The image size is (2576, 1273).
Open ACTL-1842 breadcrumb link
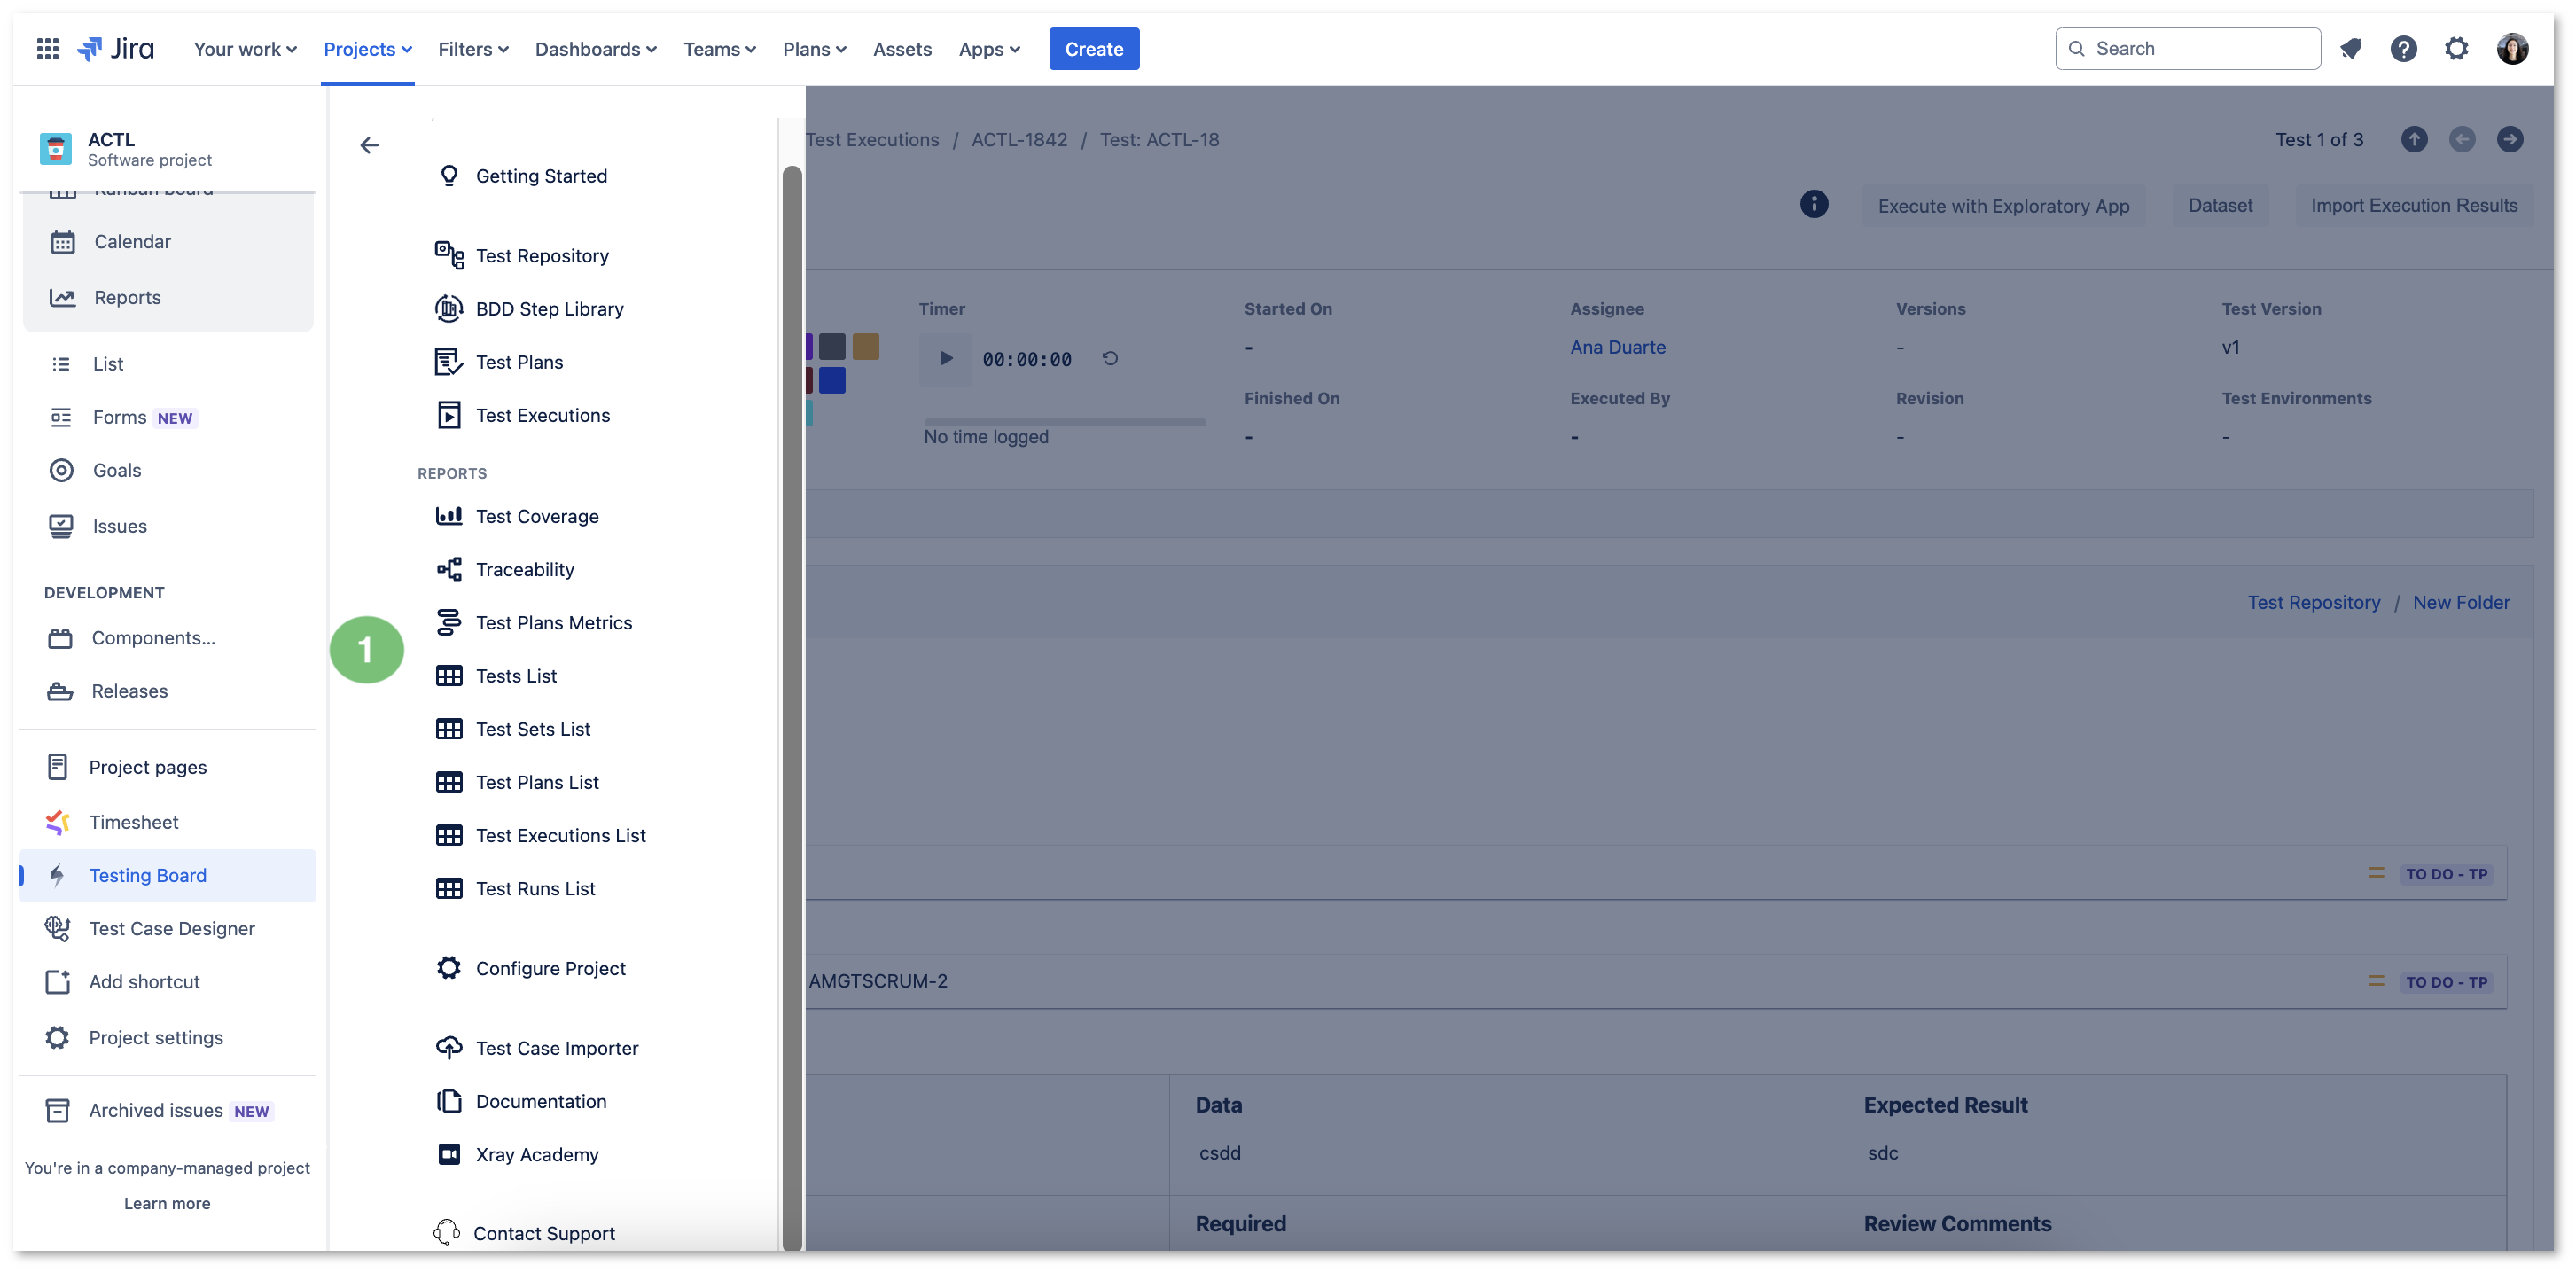(x=1019, y=140)
